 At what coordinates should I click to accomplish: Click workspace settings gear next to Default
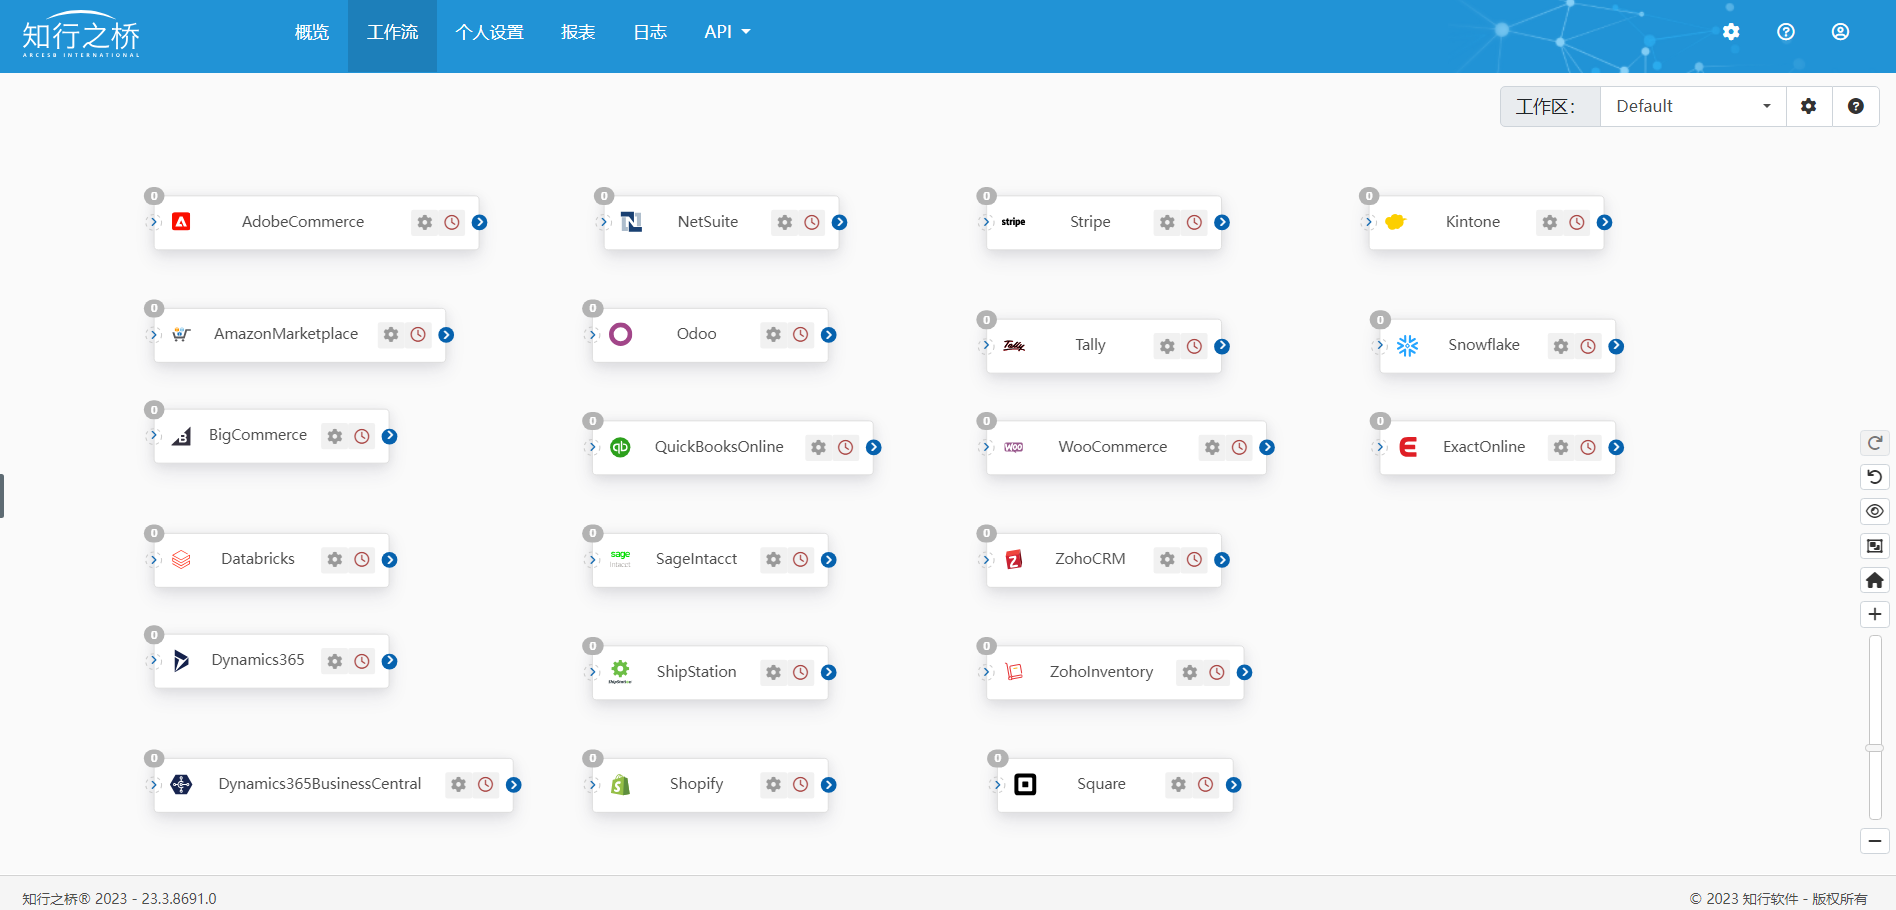pyautogui.click(x=1809, y=106)
